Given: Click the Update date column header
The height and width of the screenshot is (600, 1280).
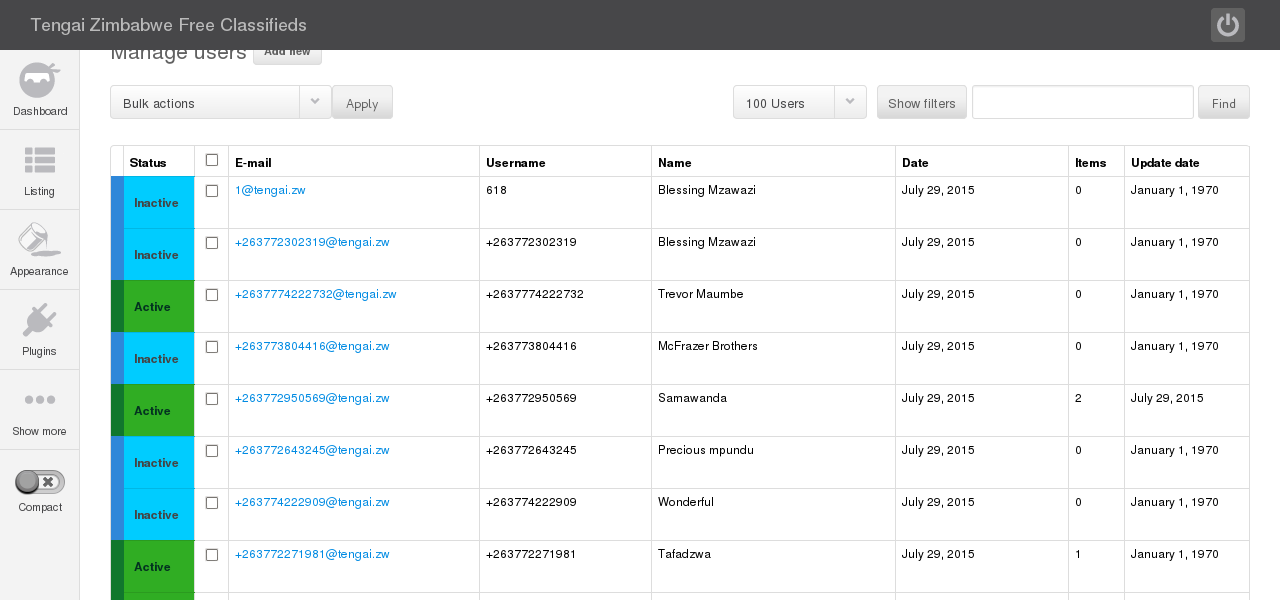Looking at the screenshot, I should (x=1165, y=162).
